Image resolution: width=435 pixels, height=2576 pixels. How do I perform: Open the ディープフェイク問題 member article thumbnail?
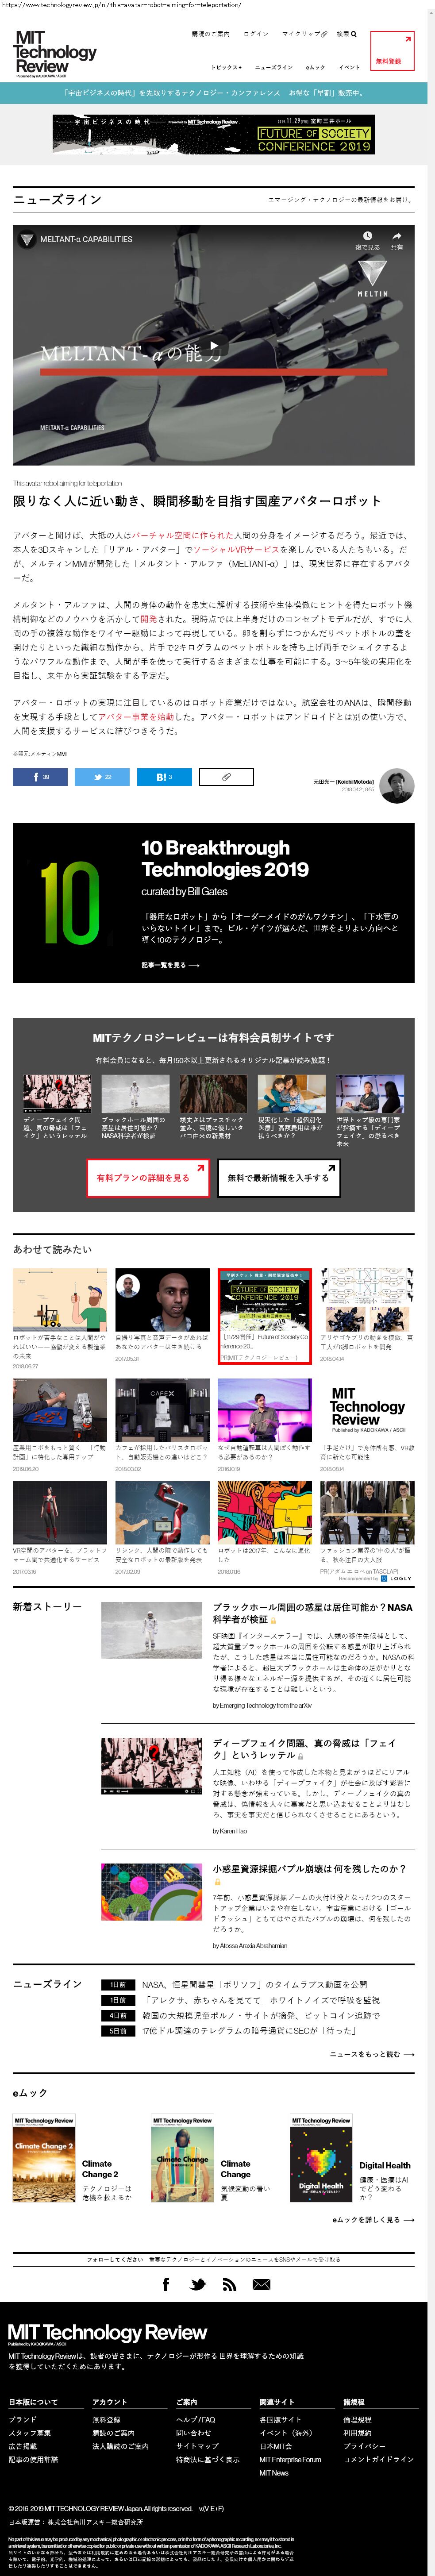[57, 1094]
